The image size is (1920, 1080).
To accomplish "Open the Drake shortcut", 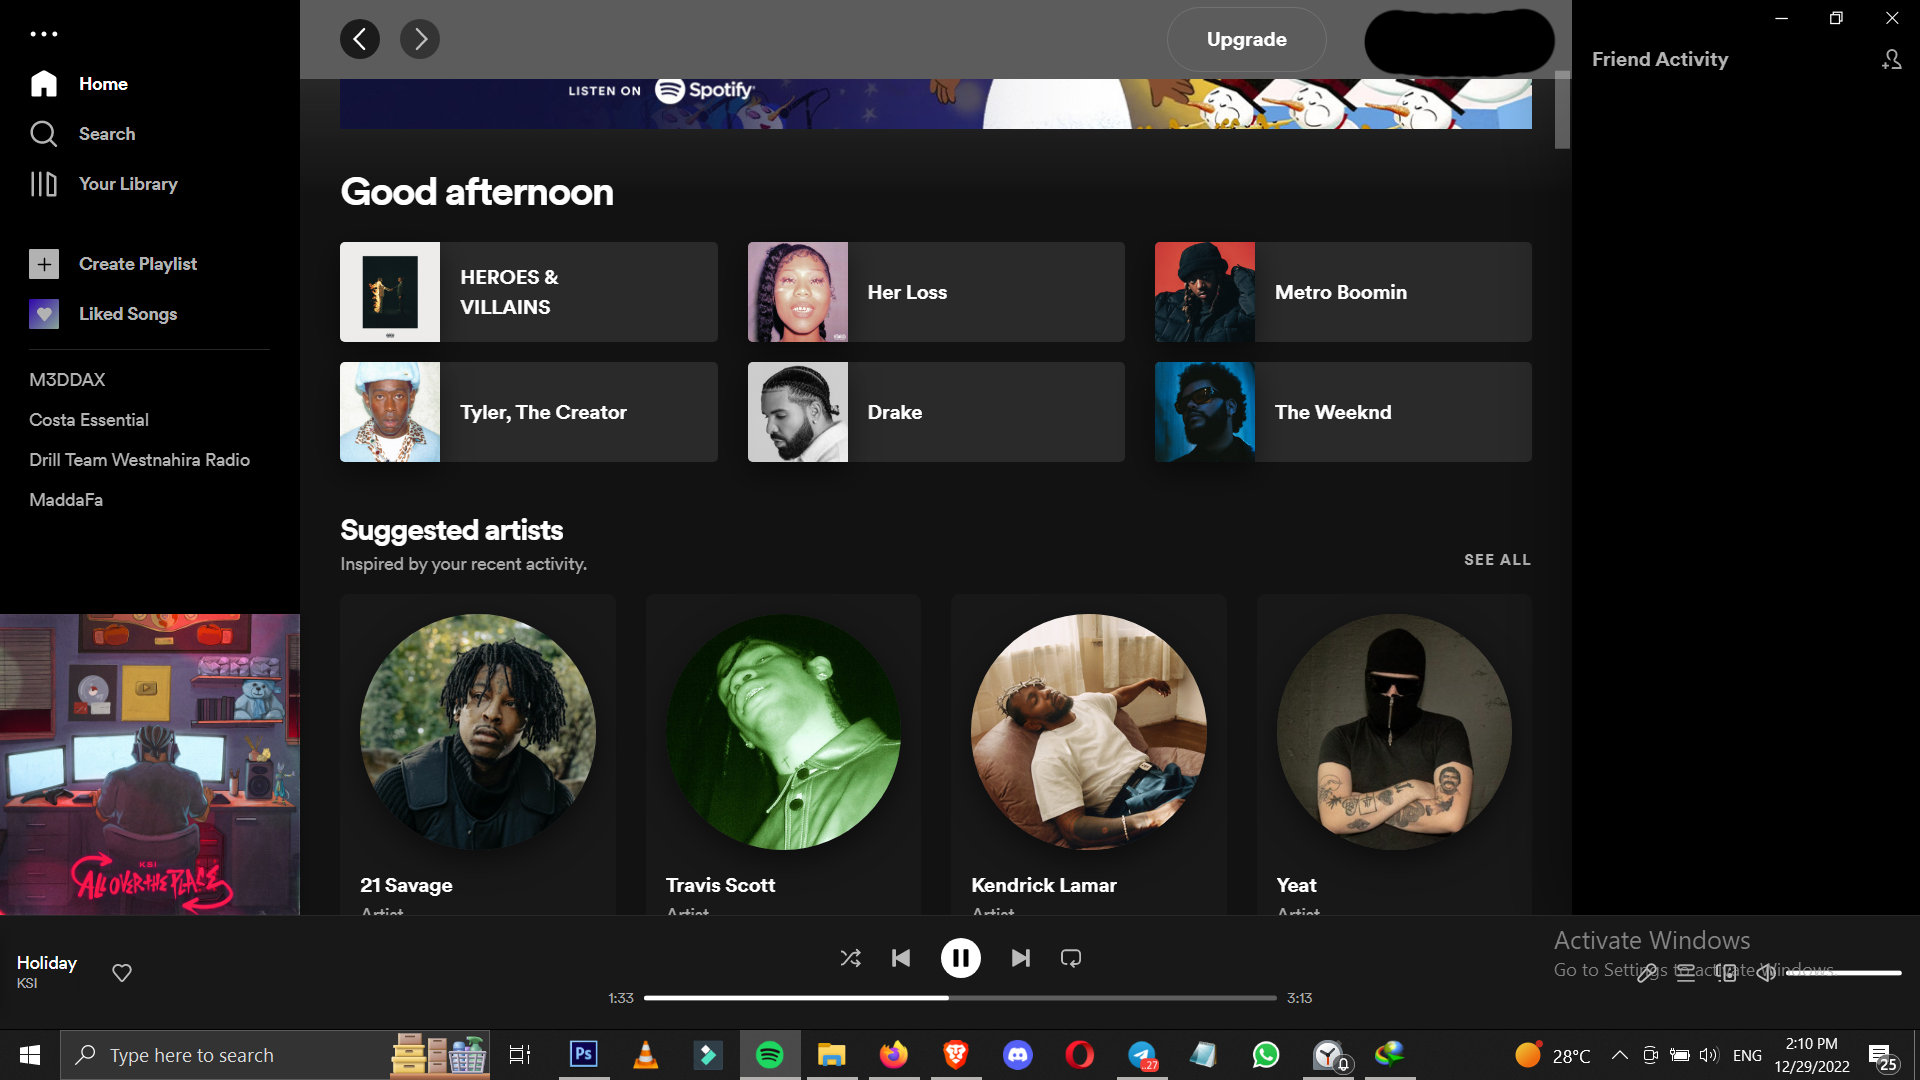I will tap(936, 412).
